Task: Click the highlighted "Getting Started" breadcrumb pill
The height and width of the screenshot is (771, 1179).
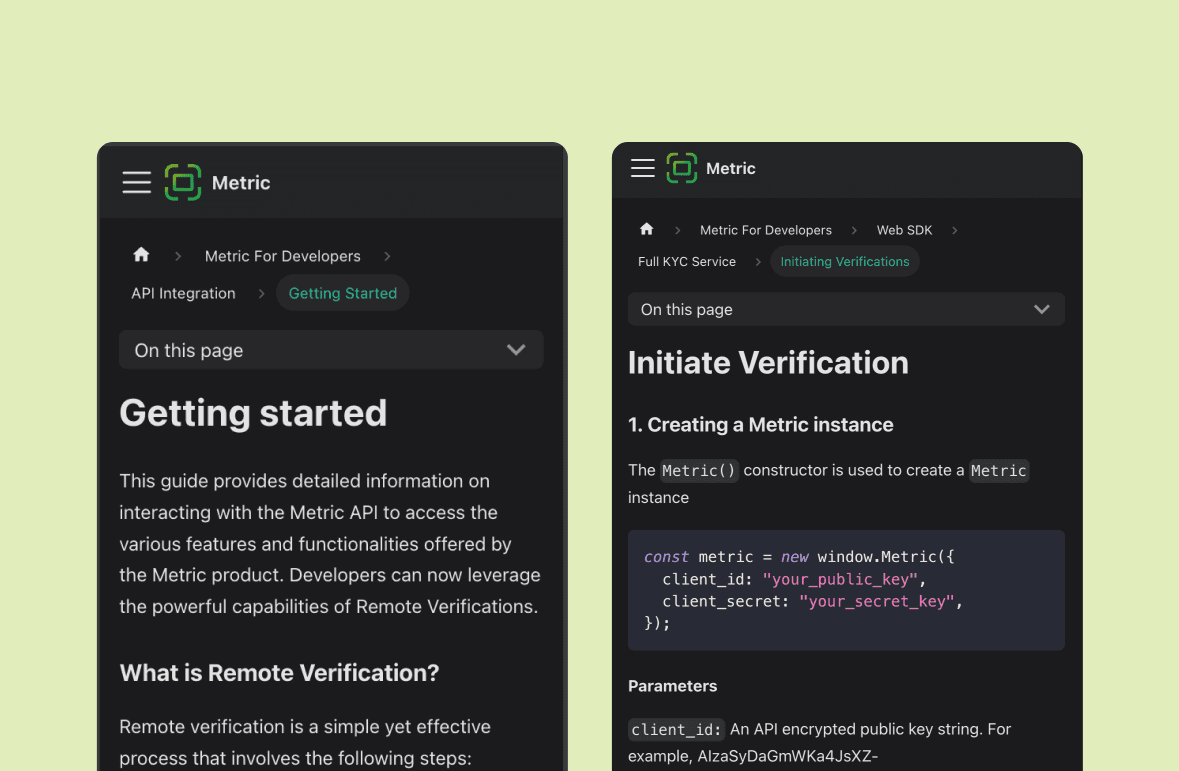Action: (x=342, y=293)
